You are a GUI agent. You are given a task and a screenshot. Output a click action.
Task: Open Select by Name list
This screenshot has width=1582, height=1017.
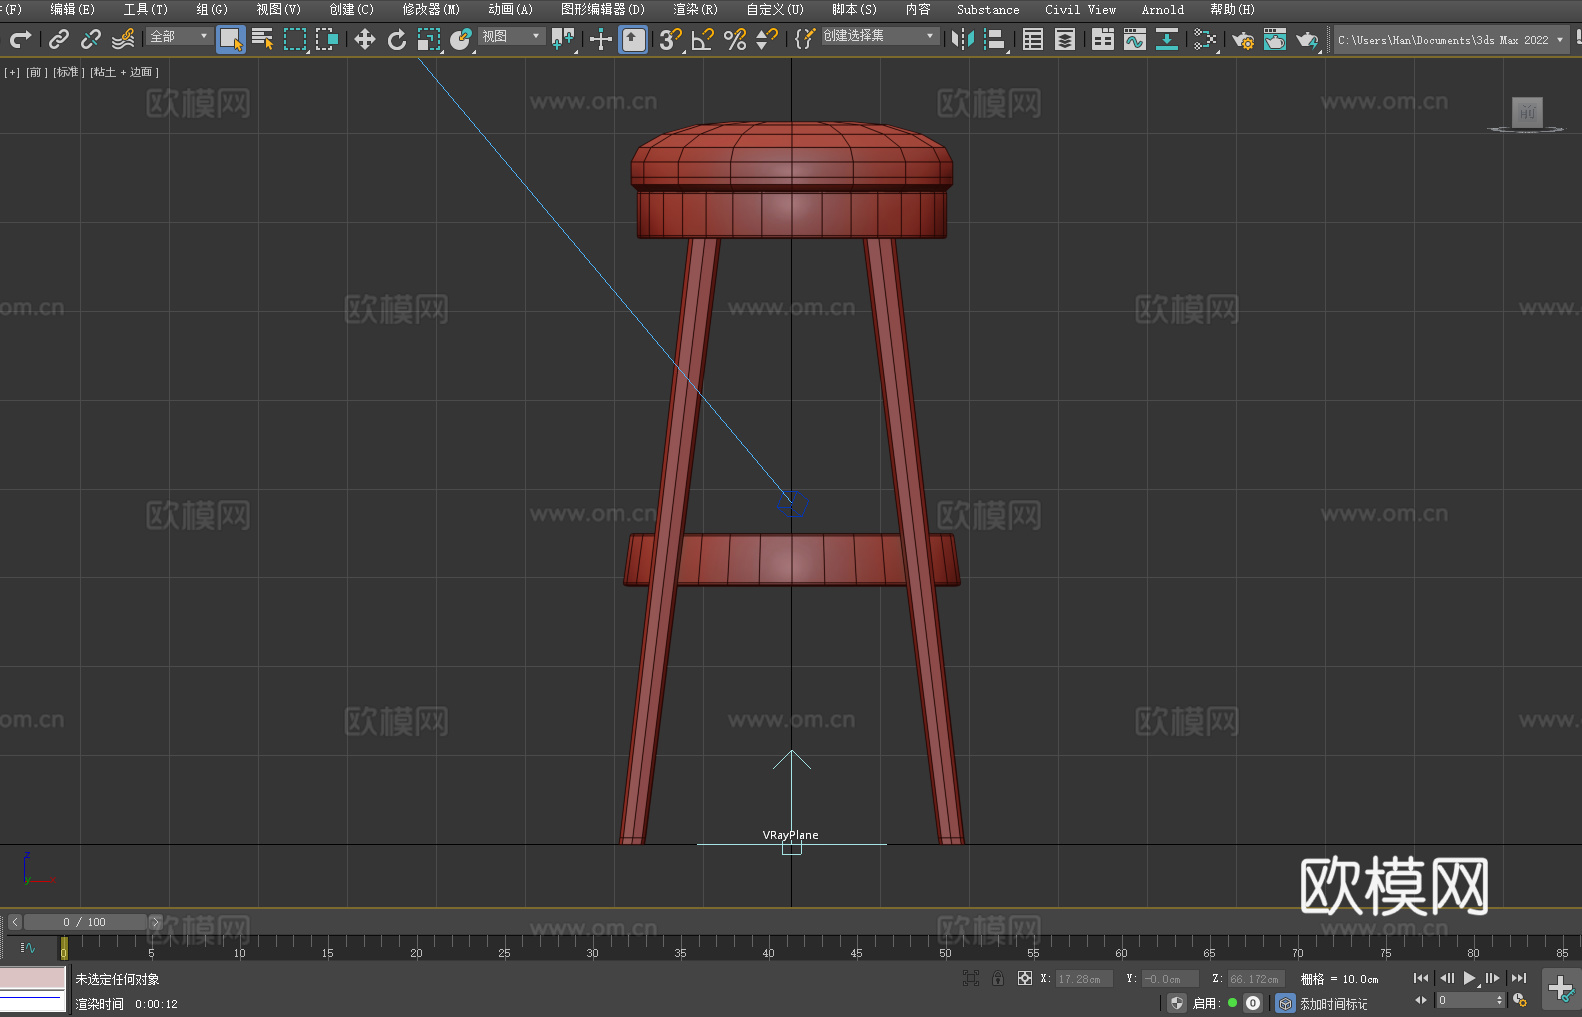[x=263, y=39]
